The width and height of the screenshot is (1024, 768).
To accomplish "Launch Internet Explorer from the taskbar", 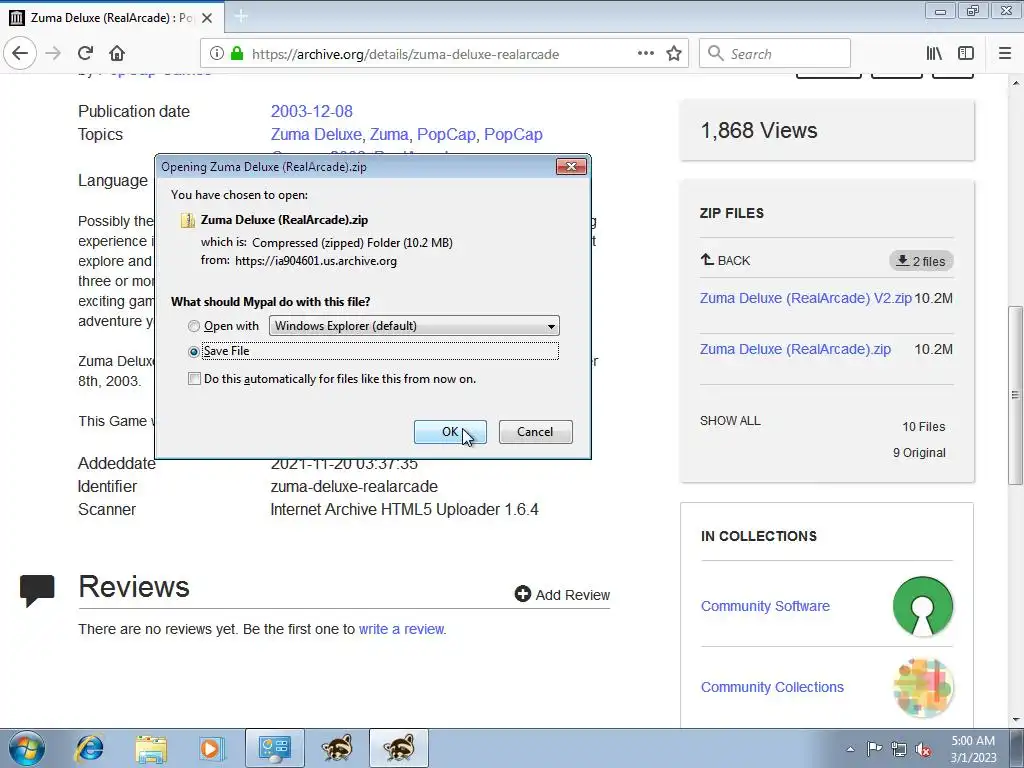I will point(88,748).
